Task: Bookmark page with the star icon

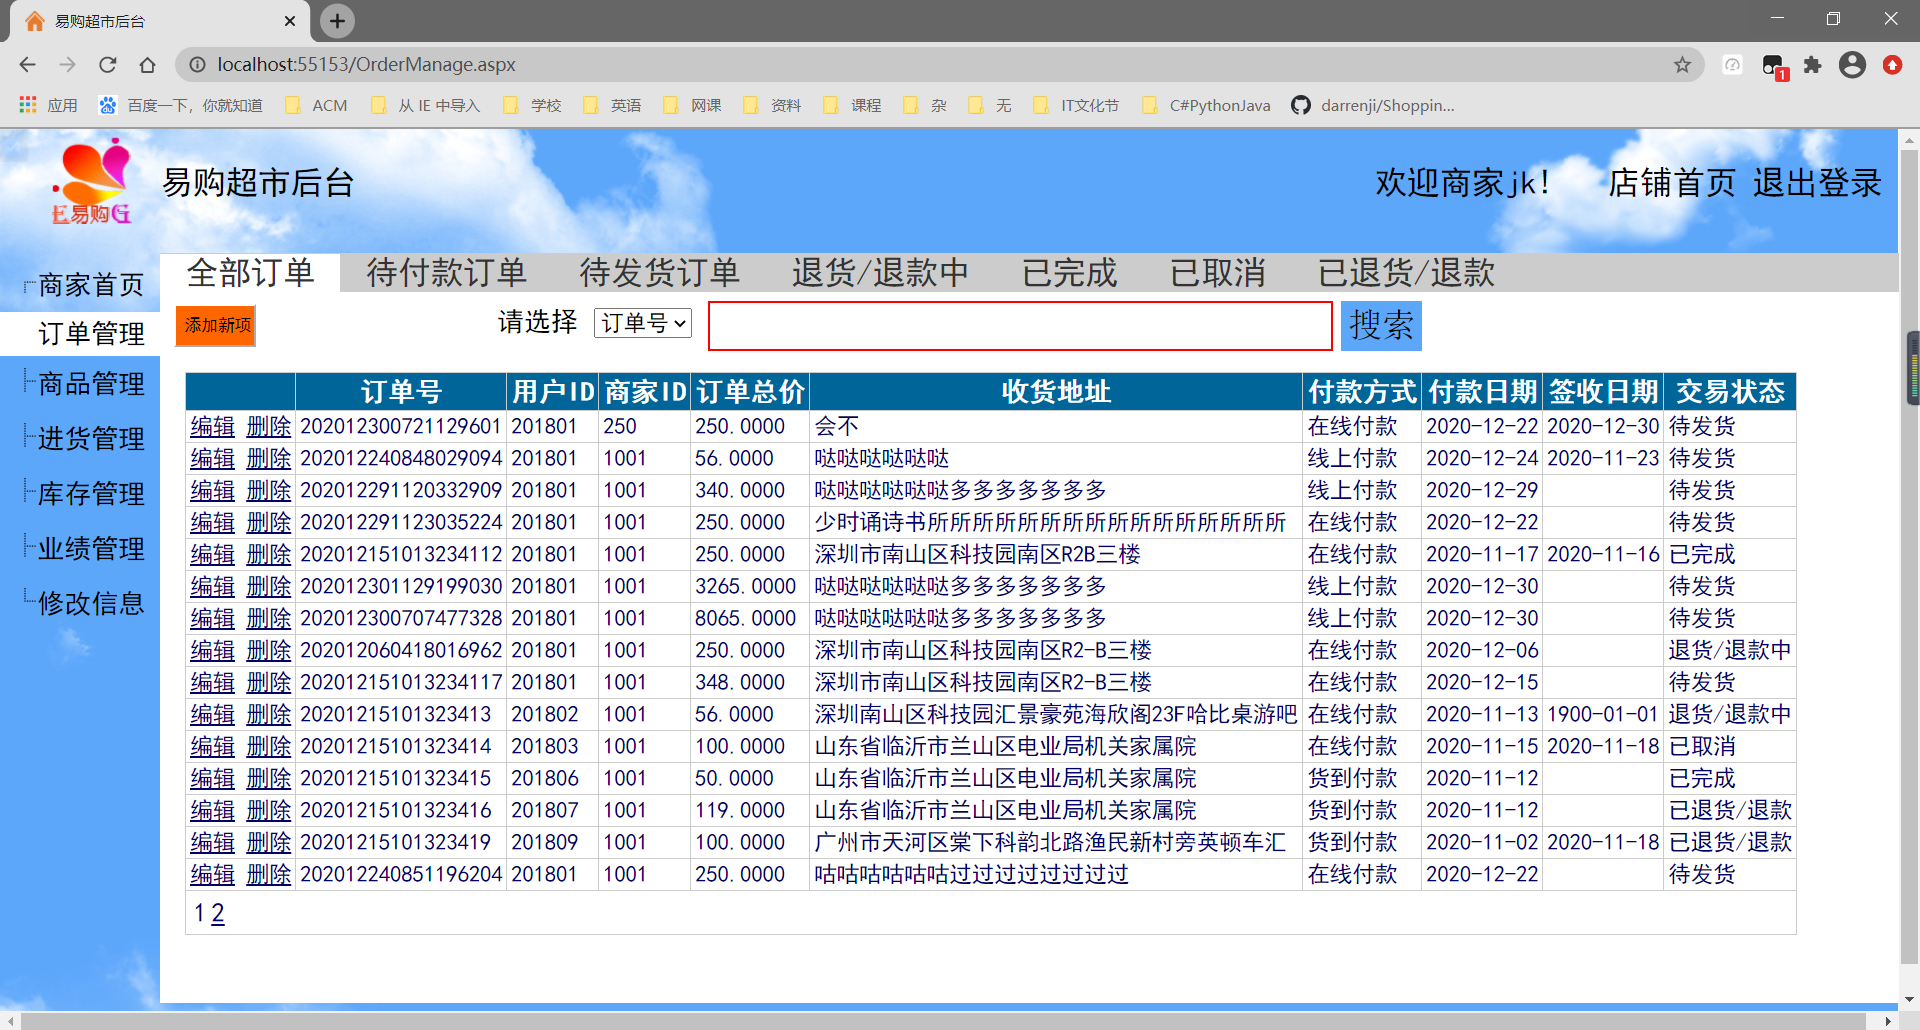Action: pos(1682,65)
